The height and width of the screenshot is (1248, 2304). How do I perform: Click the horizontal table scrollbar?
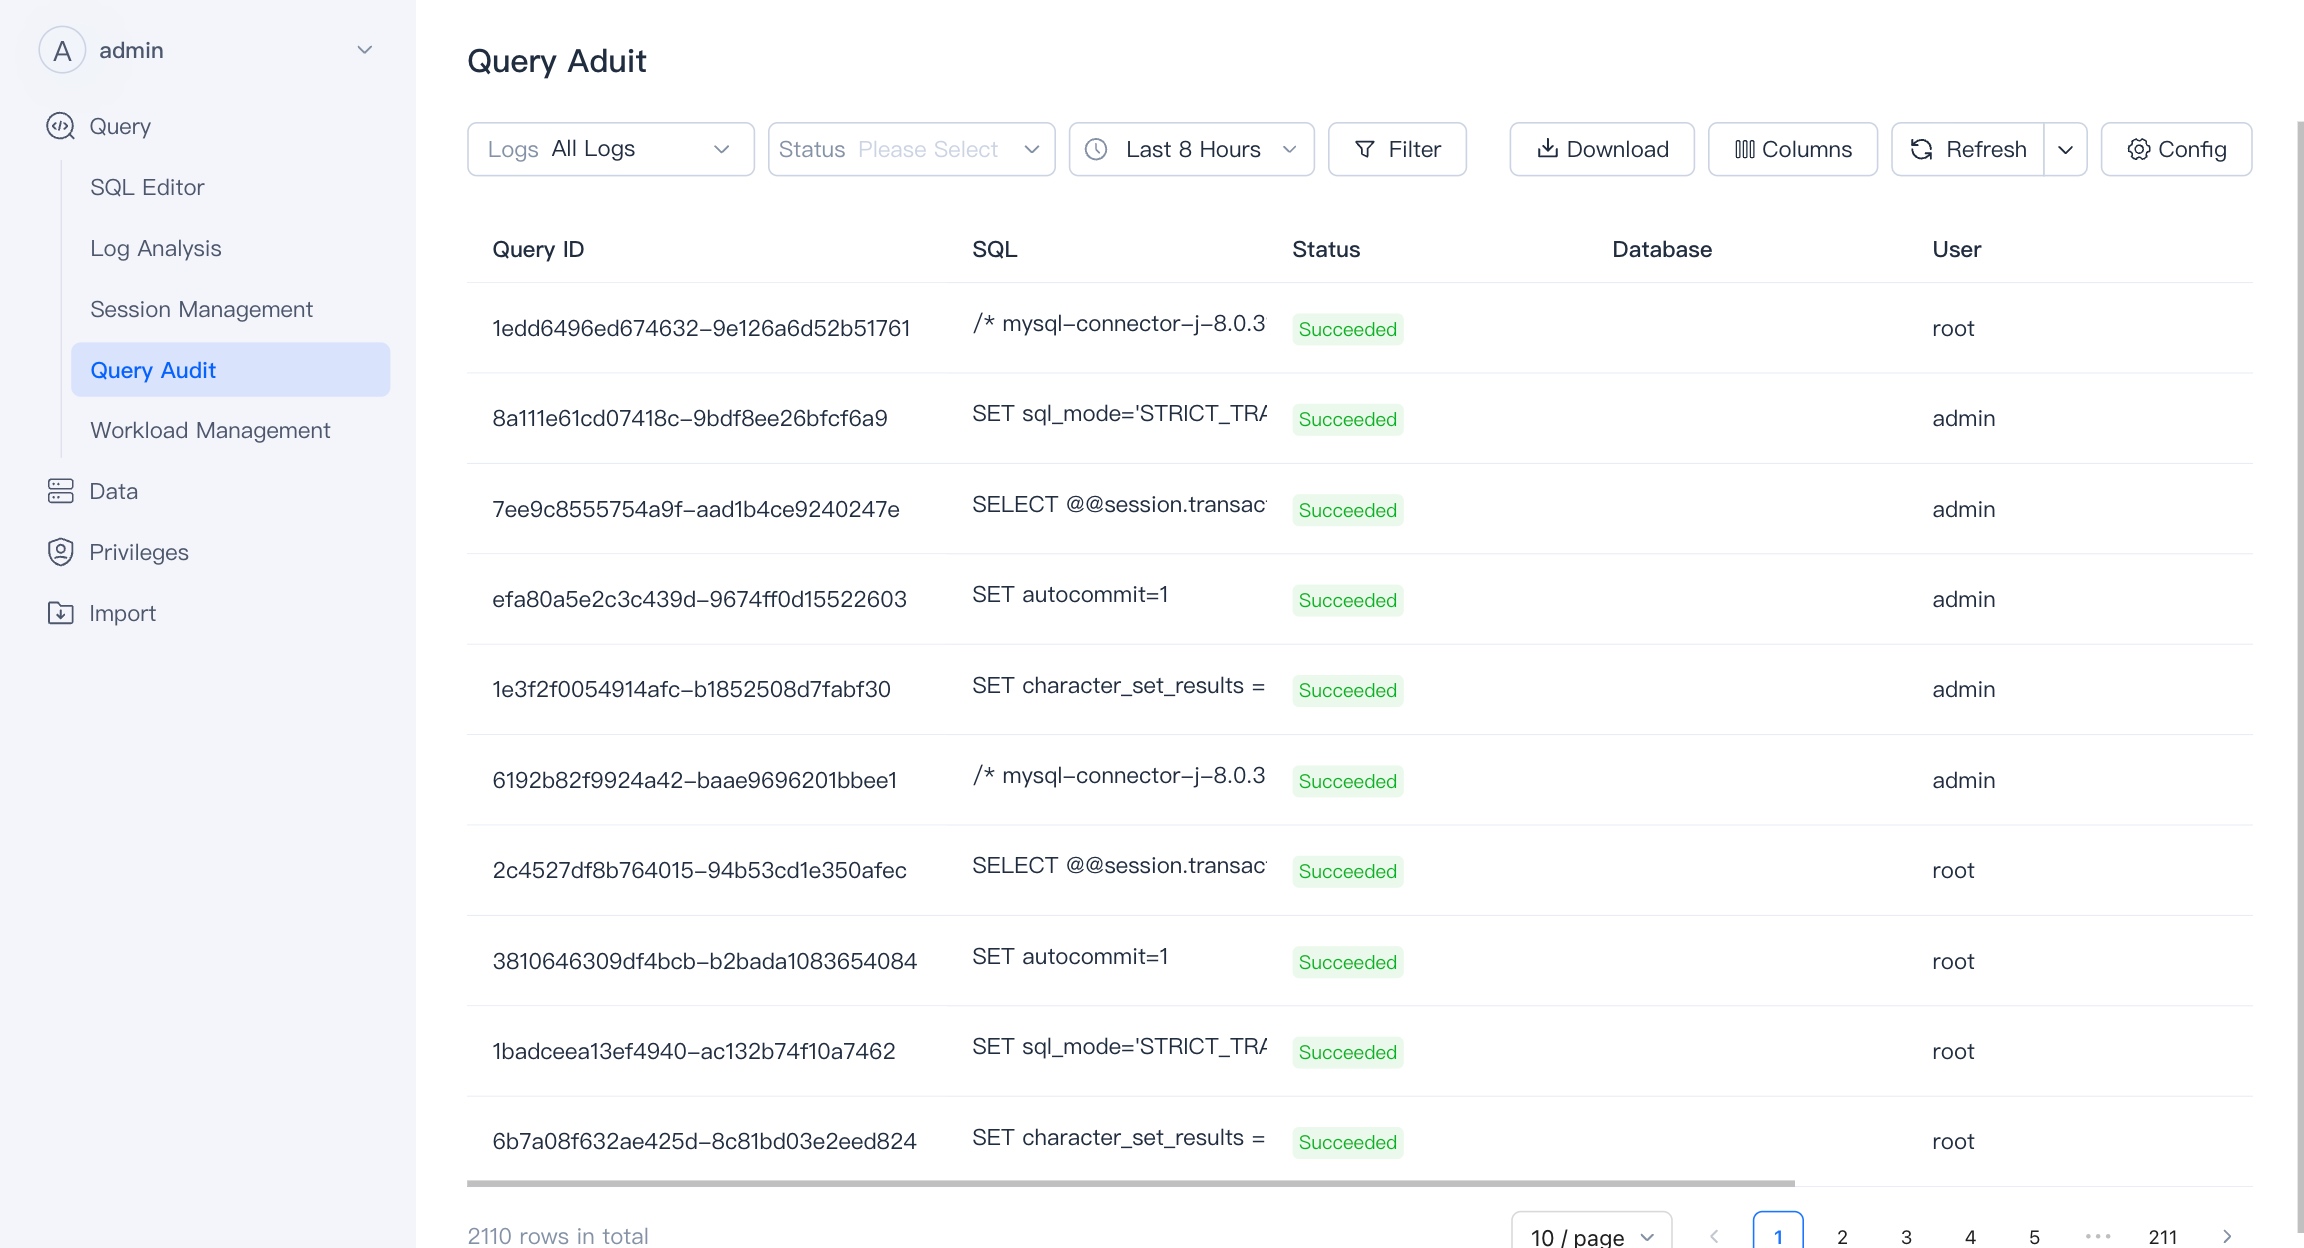tap(1130, 1183)
